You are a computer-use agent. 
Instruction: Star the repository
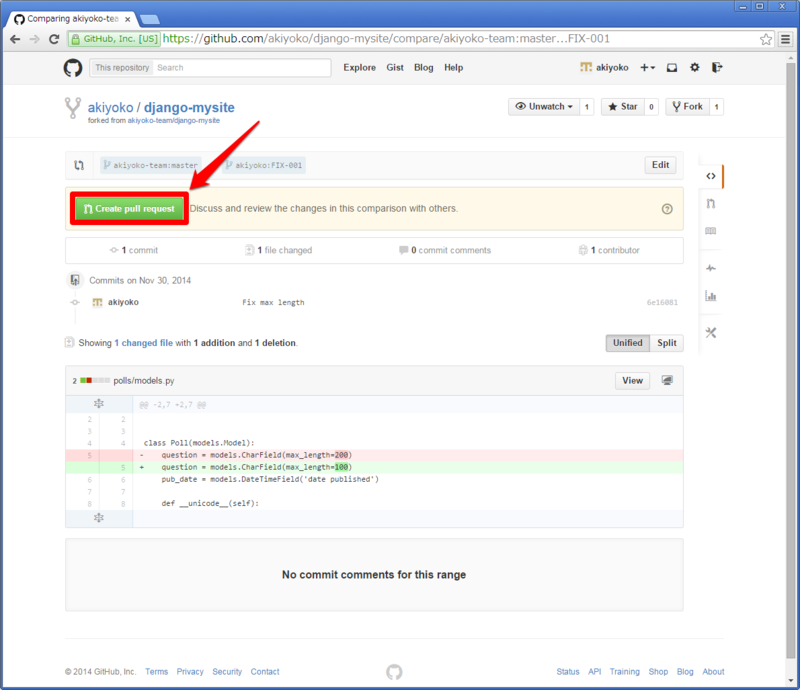point(622,107)
